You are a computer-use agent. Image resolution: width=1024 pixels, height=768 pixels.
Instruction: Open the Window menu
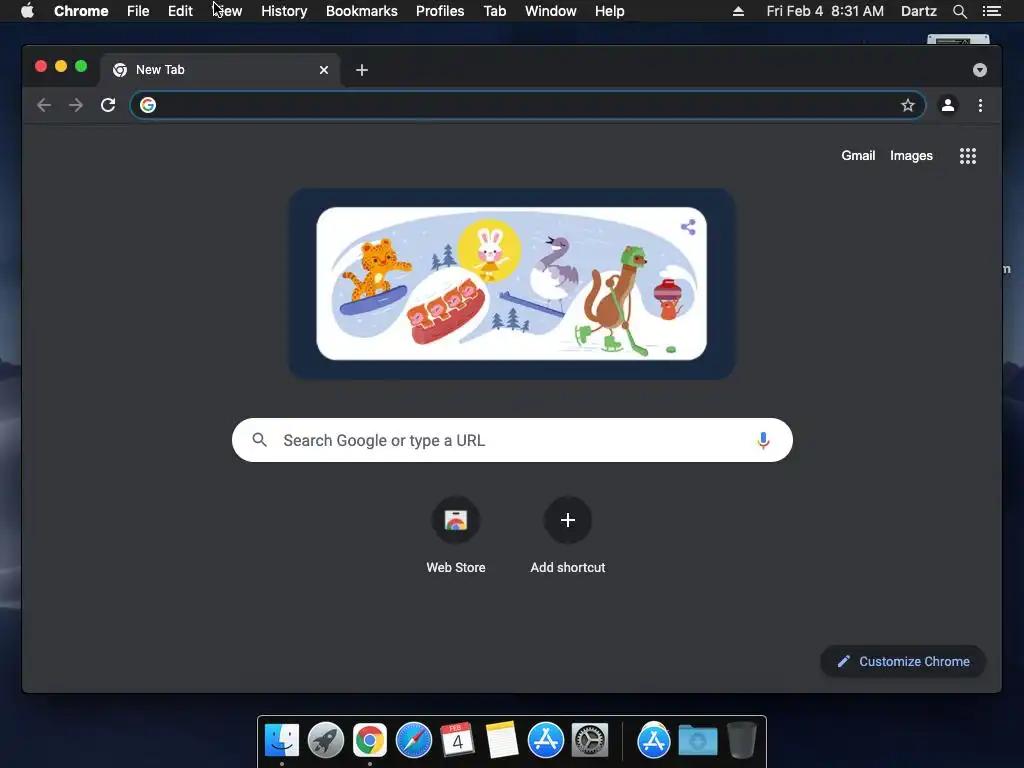(551, 11)
